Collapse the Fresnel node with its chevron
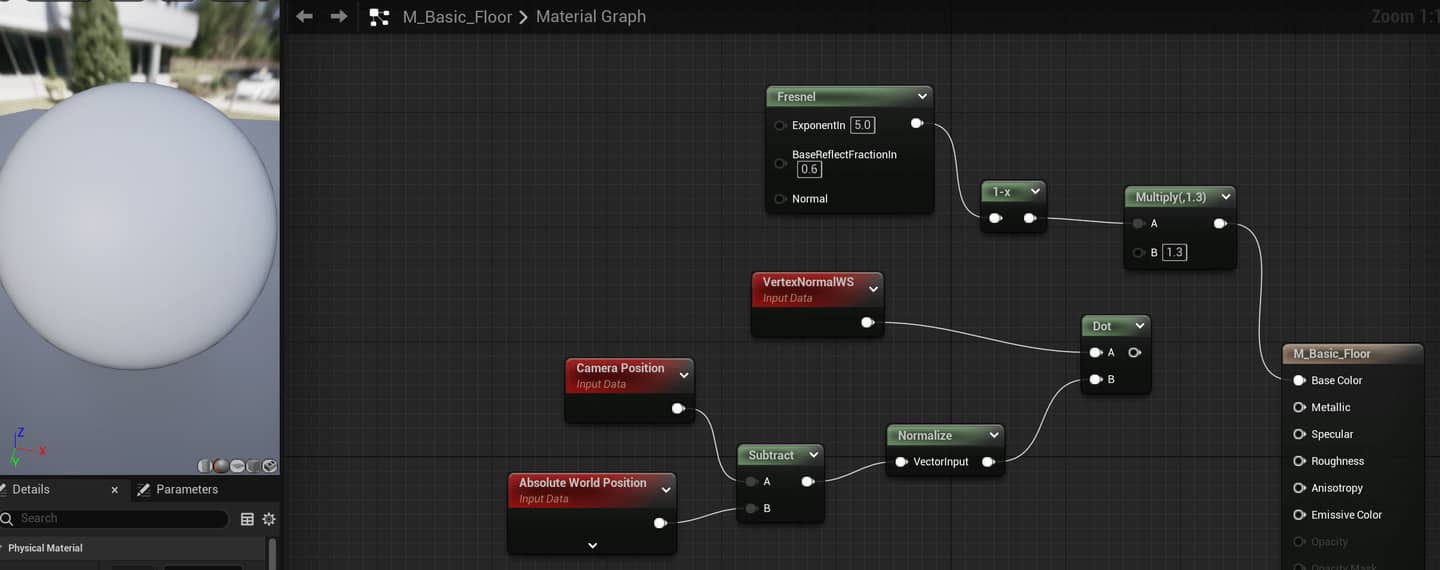 pos(921,97)
